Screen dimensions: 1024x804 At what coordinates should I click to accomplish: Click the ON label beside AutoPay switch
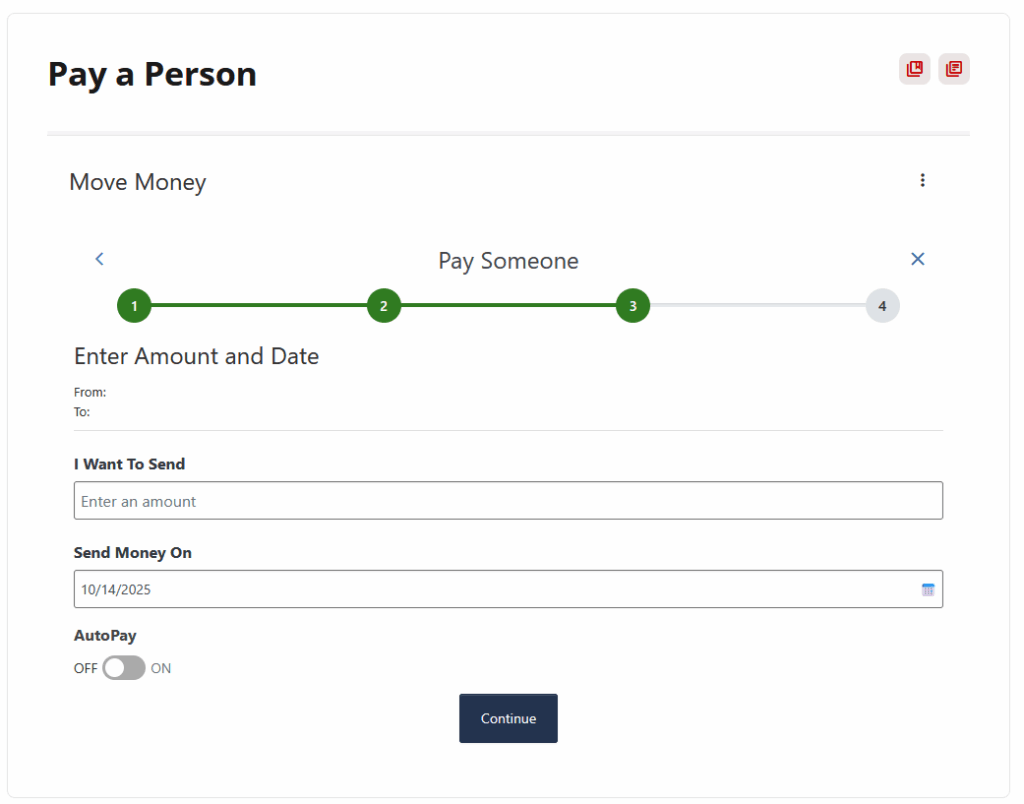pos(161,668)
